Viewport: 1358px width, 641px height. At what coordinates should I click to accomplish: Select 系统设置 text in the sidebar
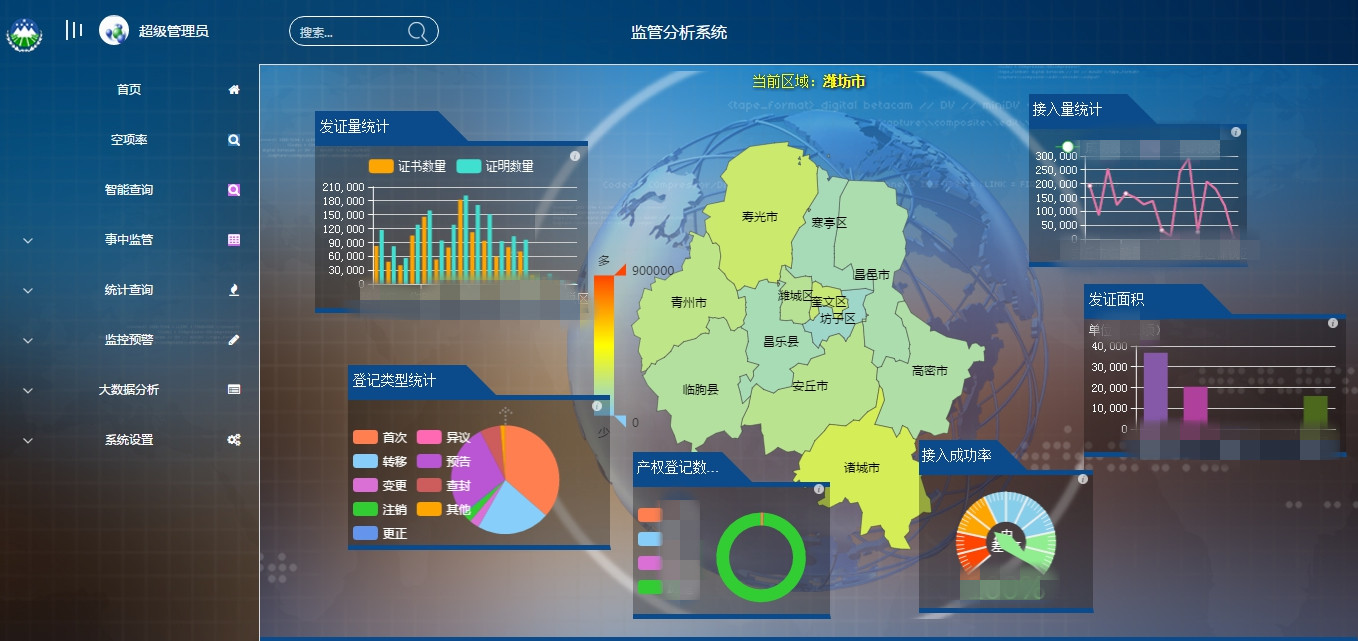point(129,440)
